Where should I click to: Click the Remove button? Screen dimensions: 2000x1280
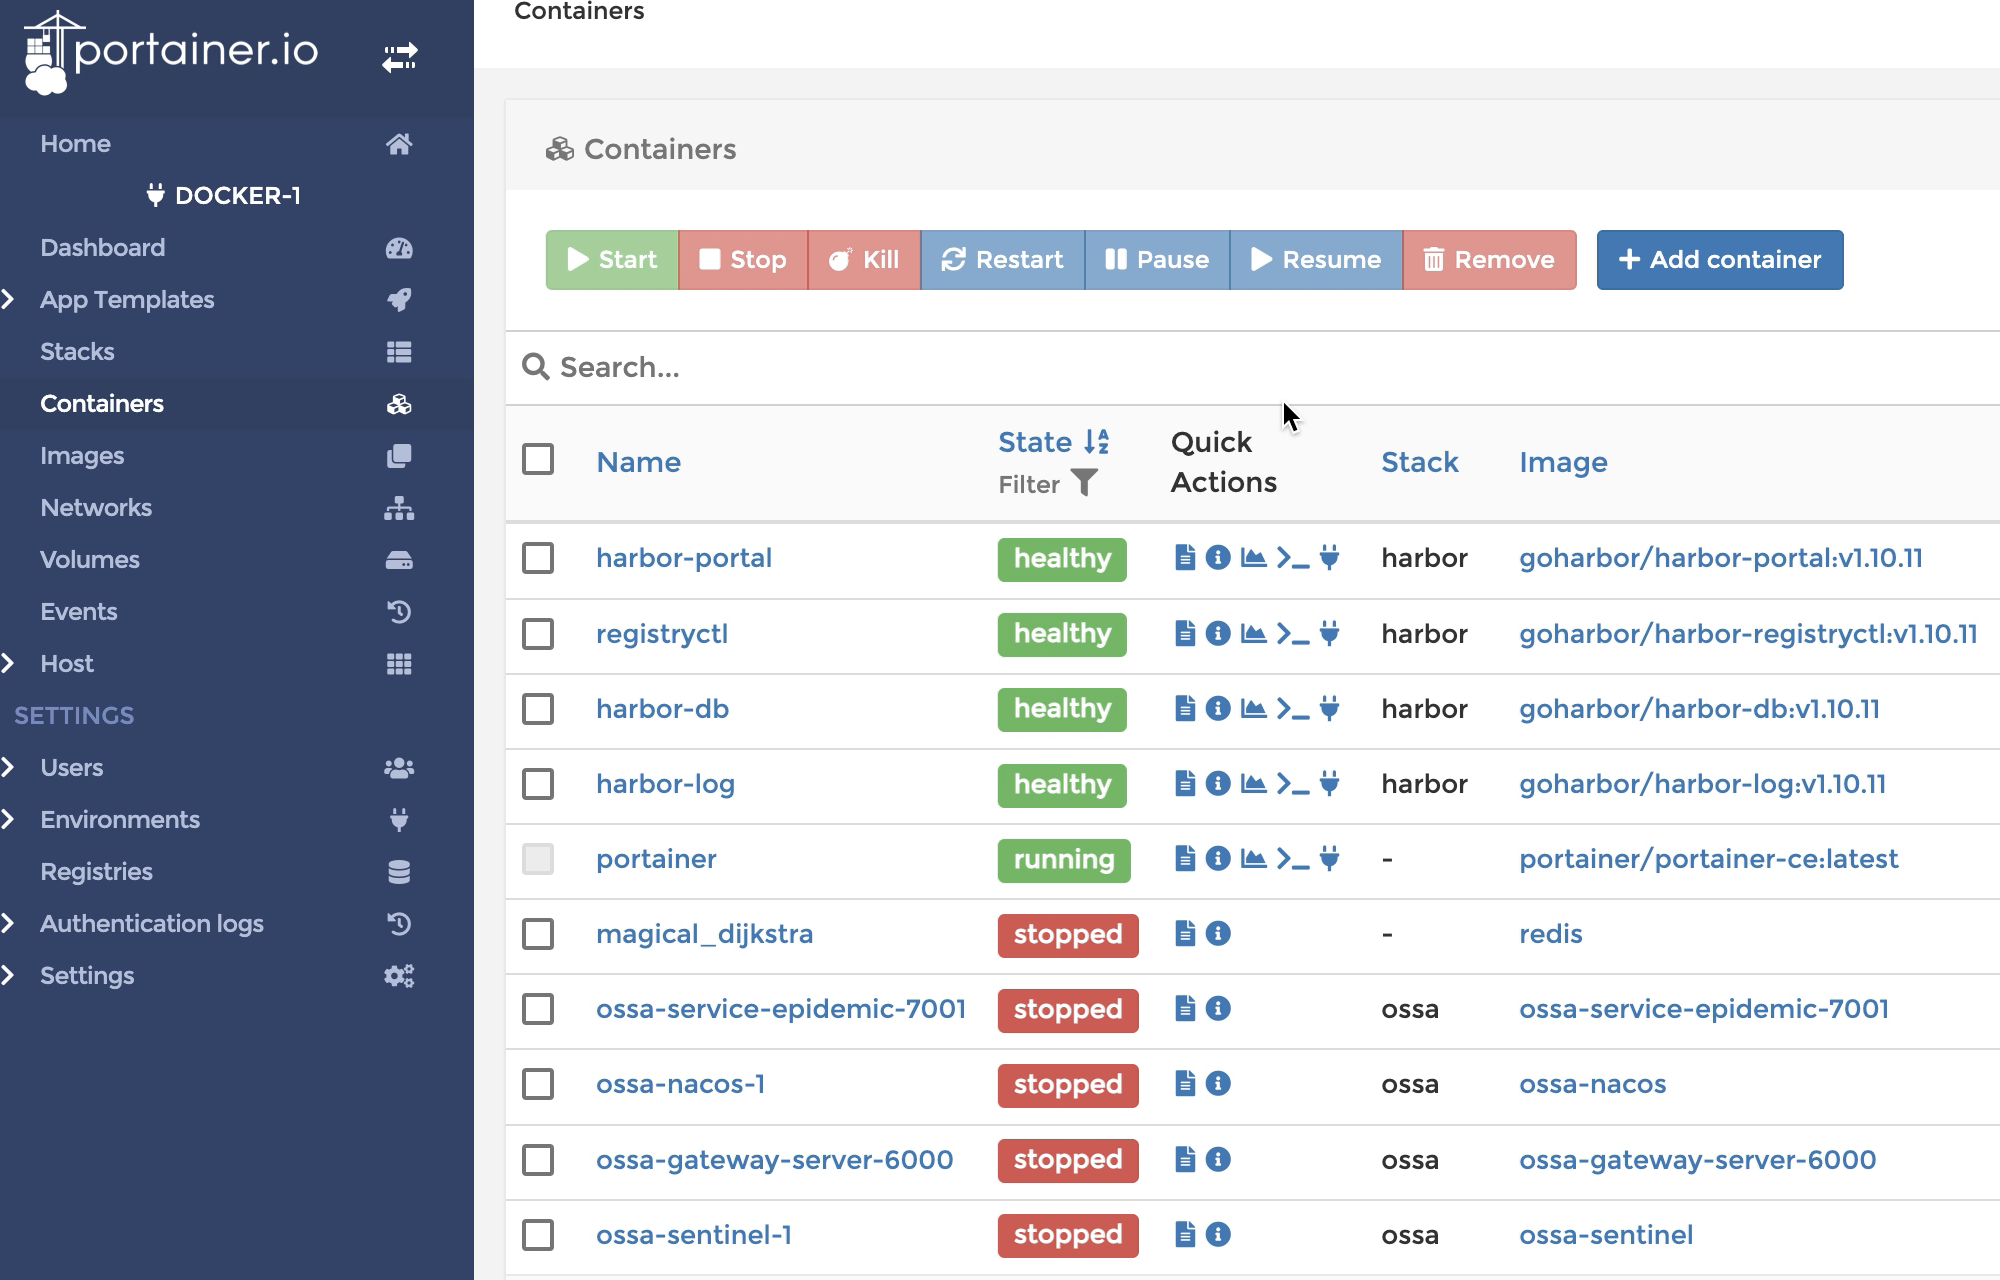[x=1489, y=260]
